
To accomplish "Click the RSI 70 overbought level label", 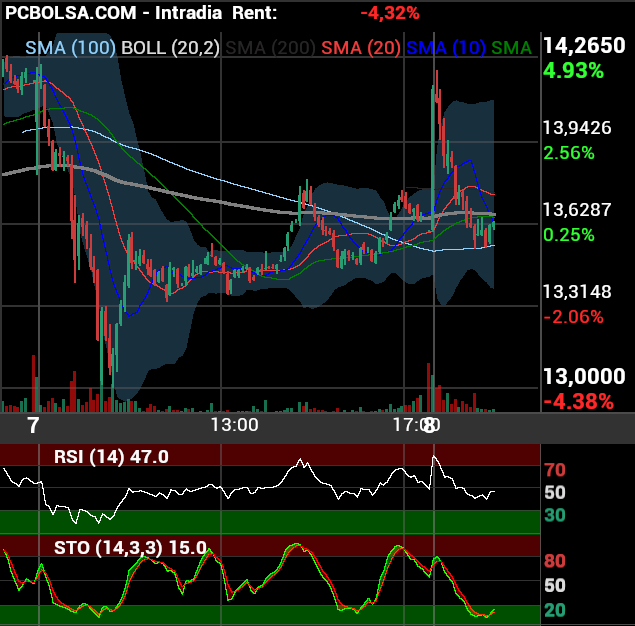I will click(555, 470).
